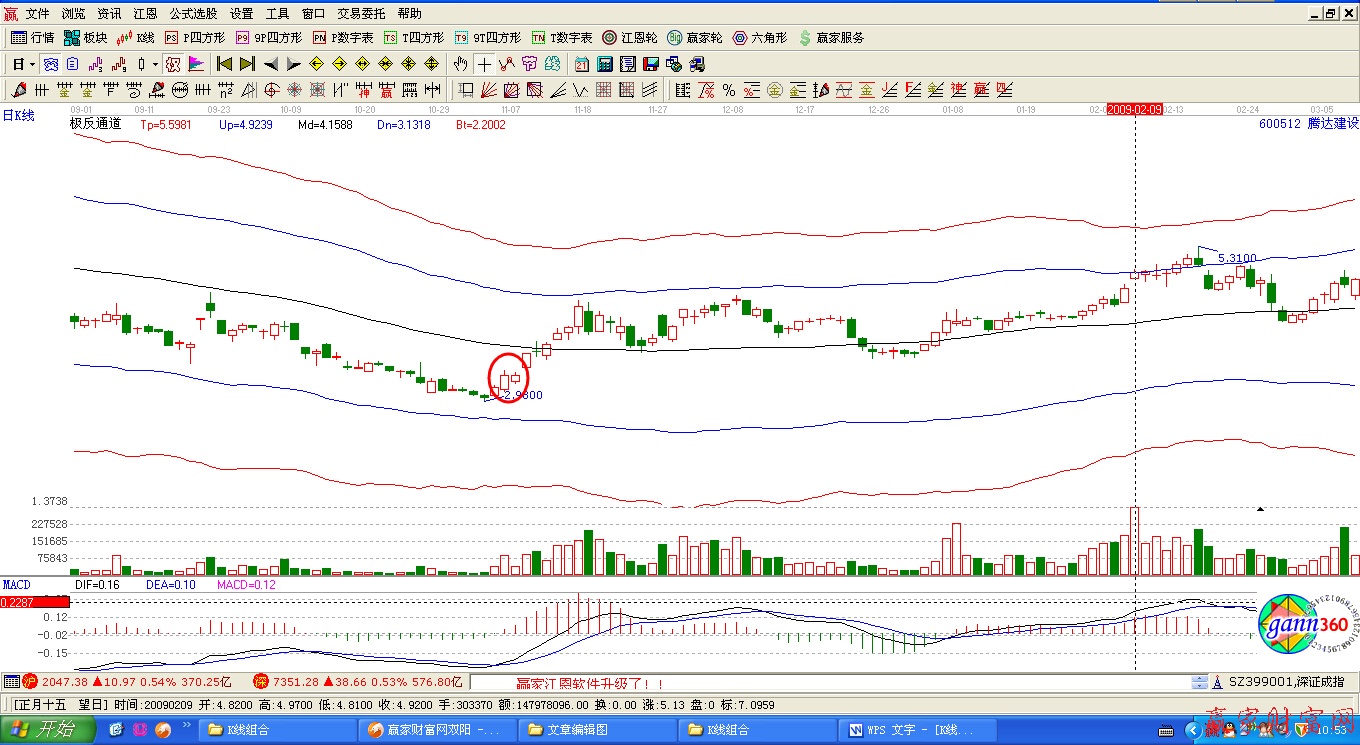Select the percent (%) drawing tool

(x=729, y=90)
